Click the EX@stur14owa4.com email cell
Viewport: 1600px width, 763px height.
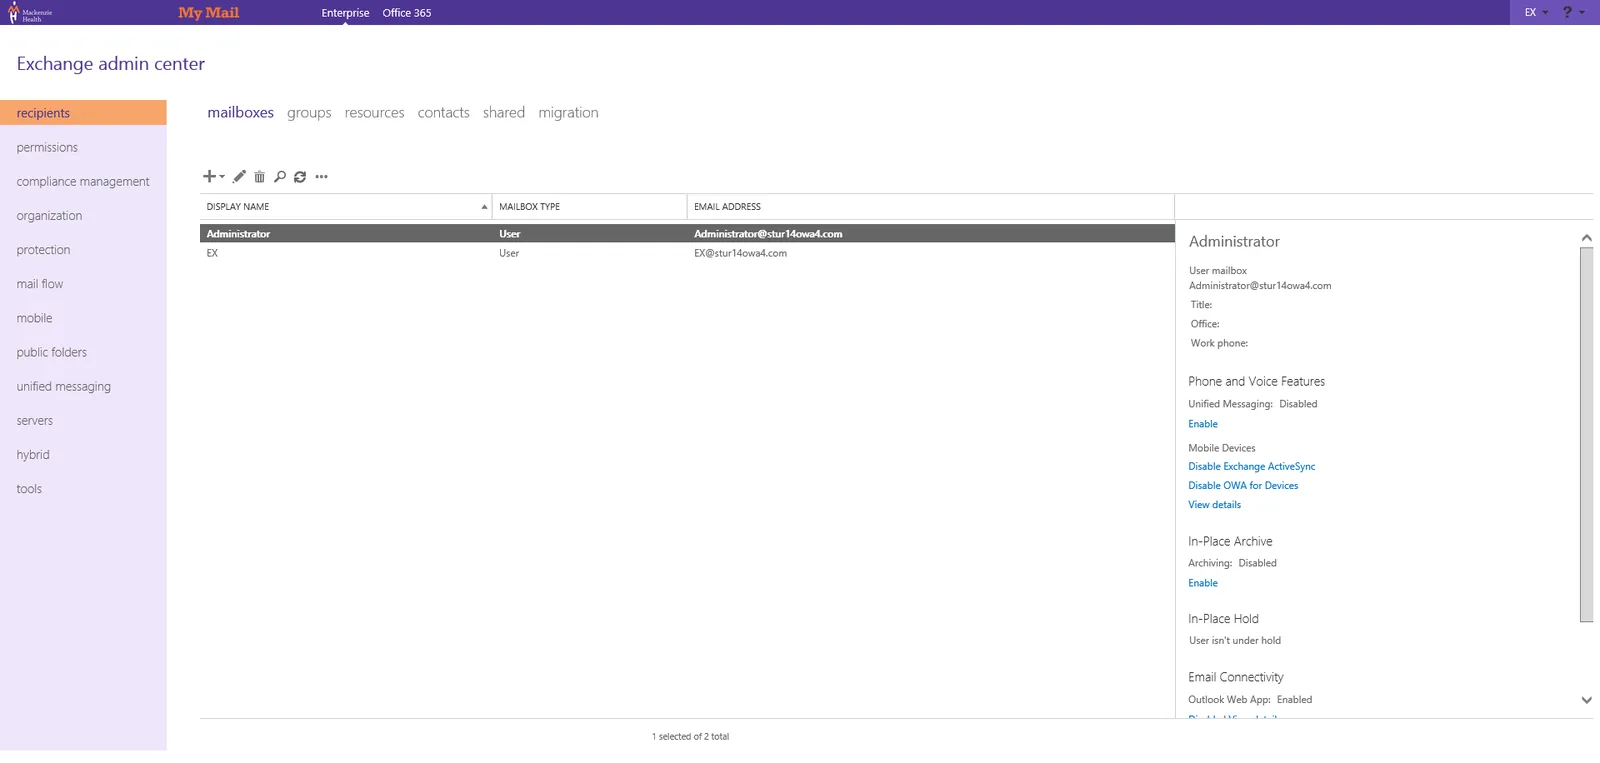740,253
